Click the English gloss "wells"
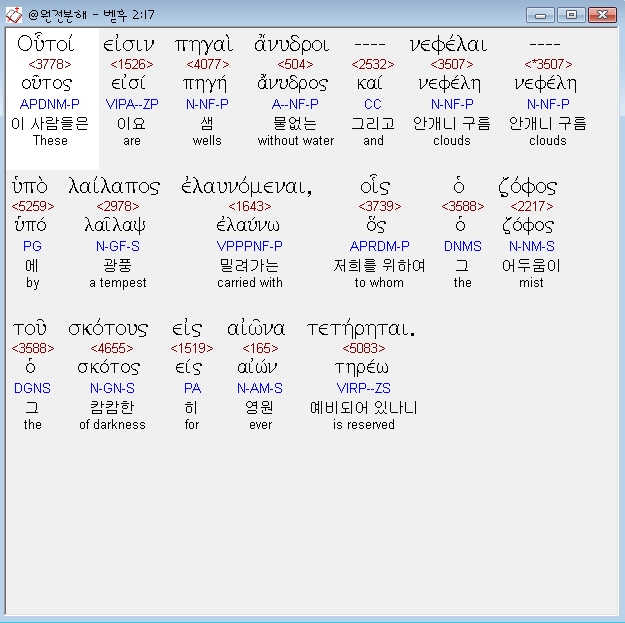Viewport: 625px width, 623px height. [x=207, y=141]
